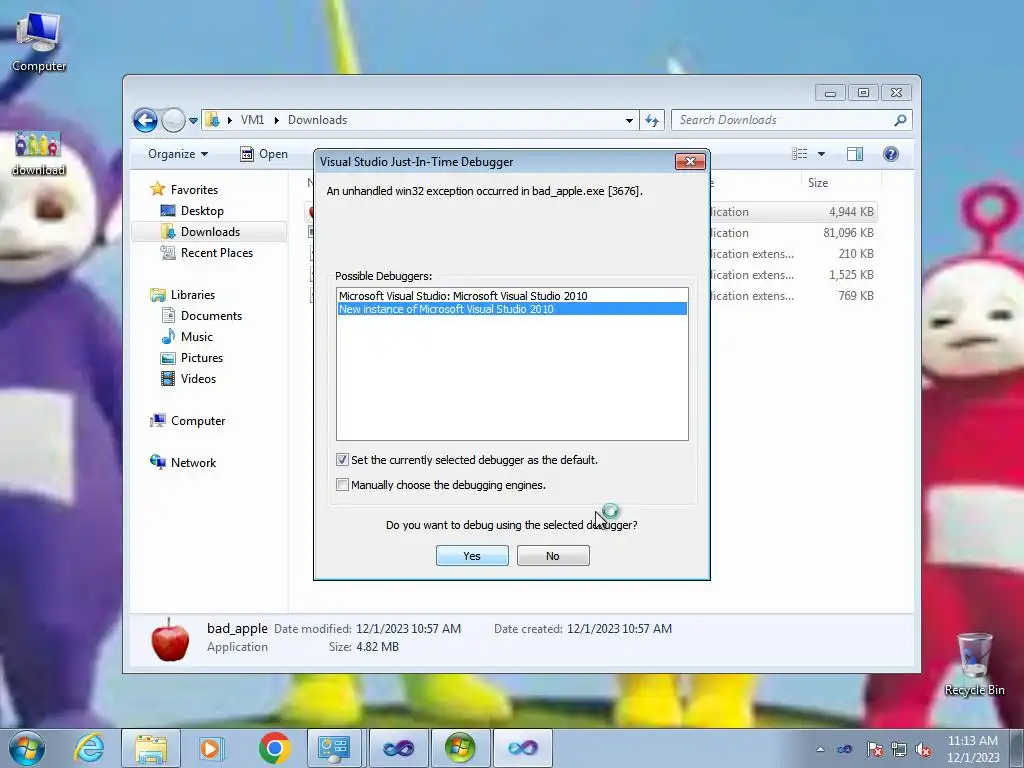1024x768 pixels.
Task: Click Yes to debug with selected debugger
Action: [472, 556]
